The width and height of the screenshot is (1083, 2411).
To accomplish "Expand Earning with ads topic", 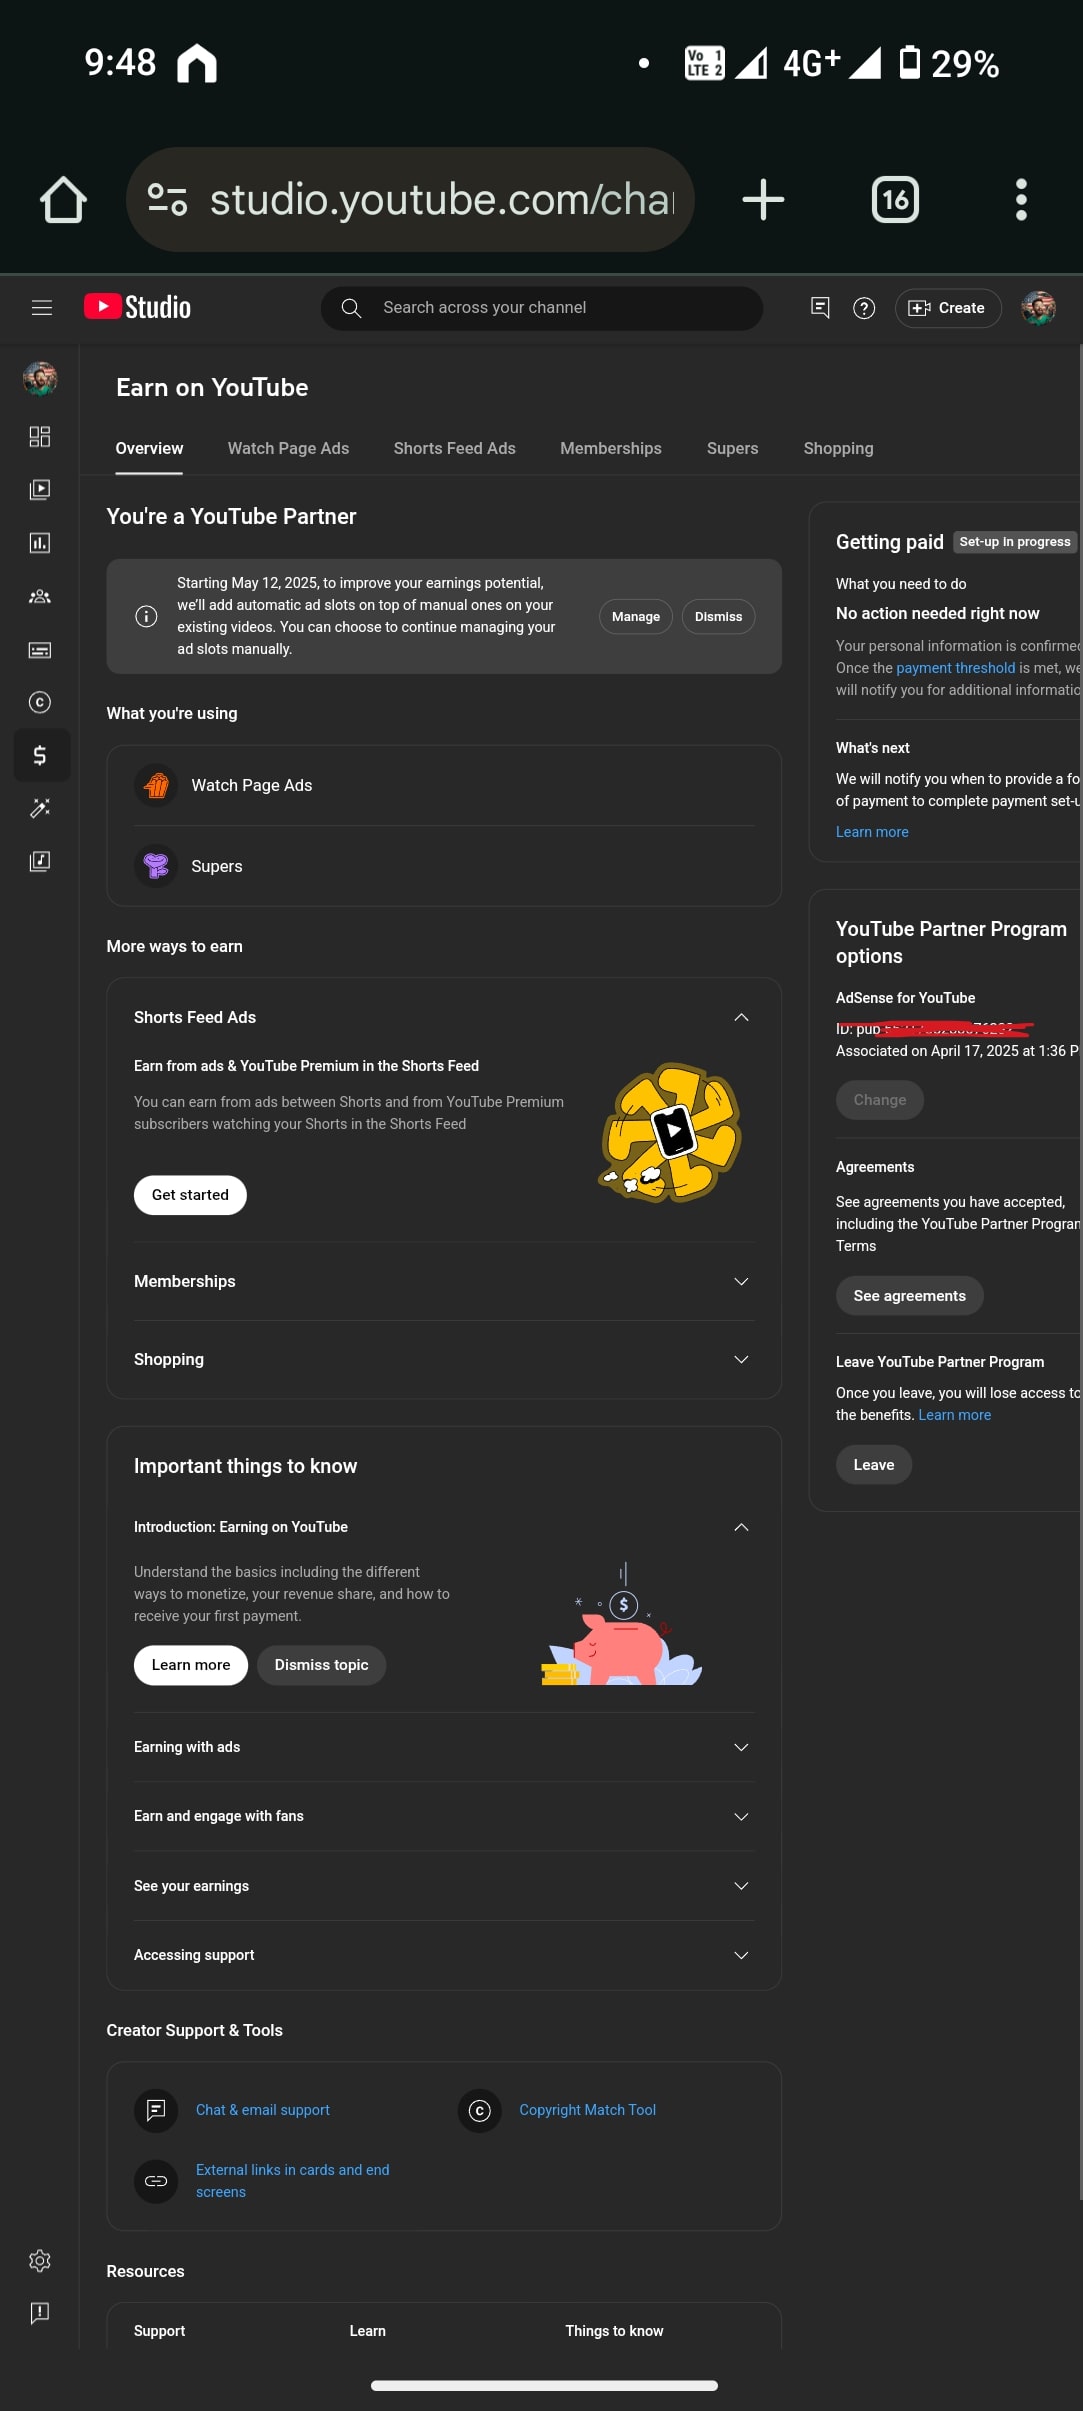I will (x=741, y=1747).
